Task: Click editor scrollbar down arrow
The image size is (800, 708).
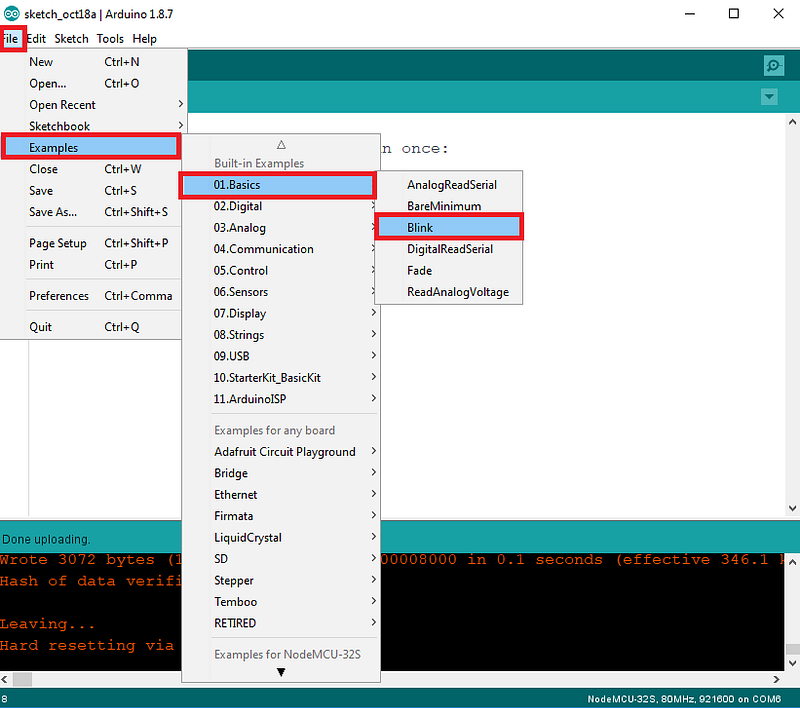Action: (x=792, y=508)
